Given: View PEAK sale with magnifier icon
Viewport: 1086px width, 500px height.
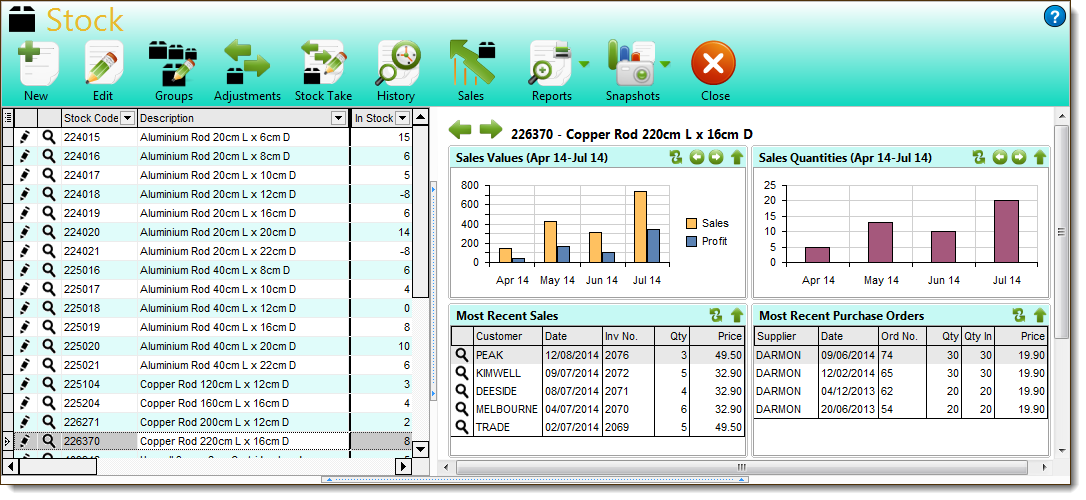Looking at the screenshot, I should click(x=461, y=355).
